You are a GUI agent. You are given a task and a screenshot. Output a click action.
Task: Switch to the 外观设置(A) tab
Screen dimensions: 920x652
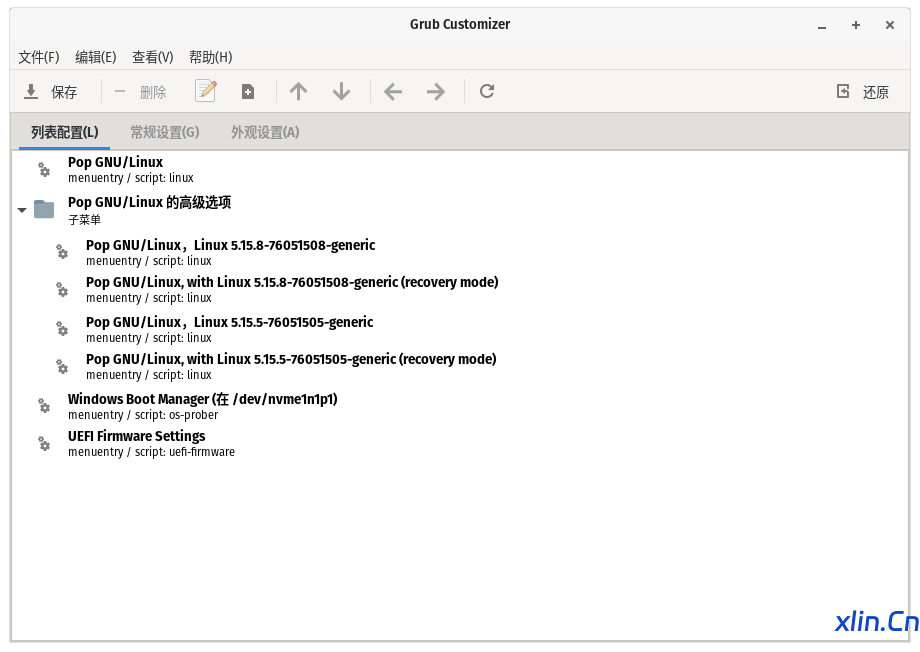tap(265, 133)
